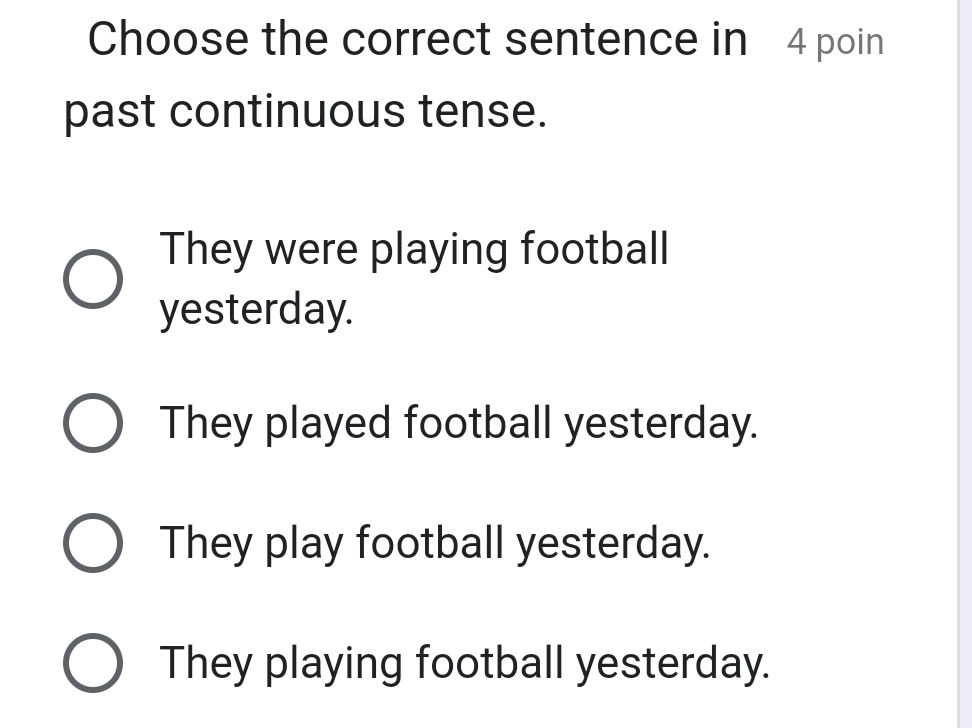Click the answer 'They played football yesterday.'

(x=459, y=423)
